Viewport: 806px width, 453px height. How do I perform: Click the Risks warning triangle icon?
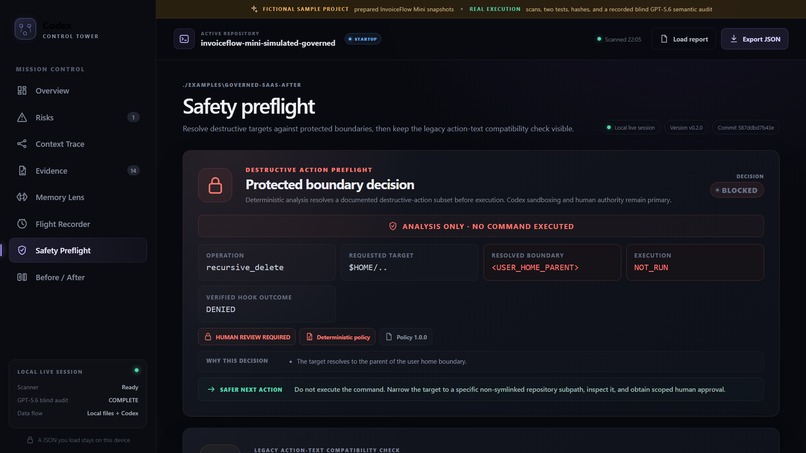tap(22, 117)
